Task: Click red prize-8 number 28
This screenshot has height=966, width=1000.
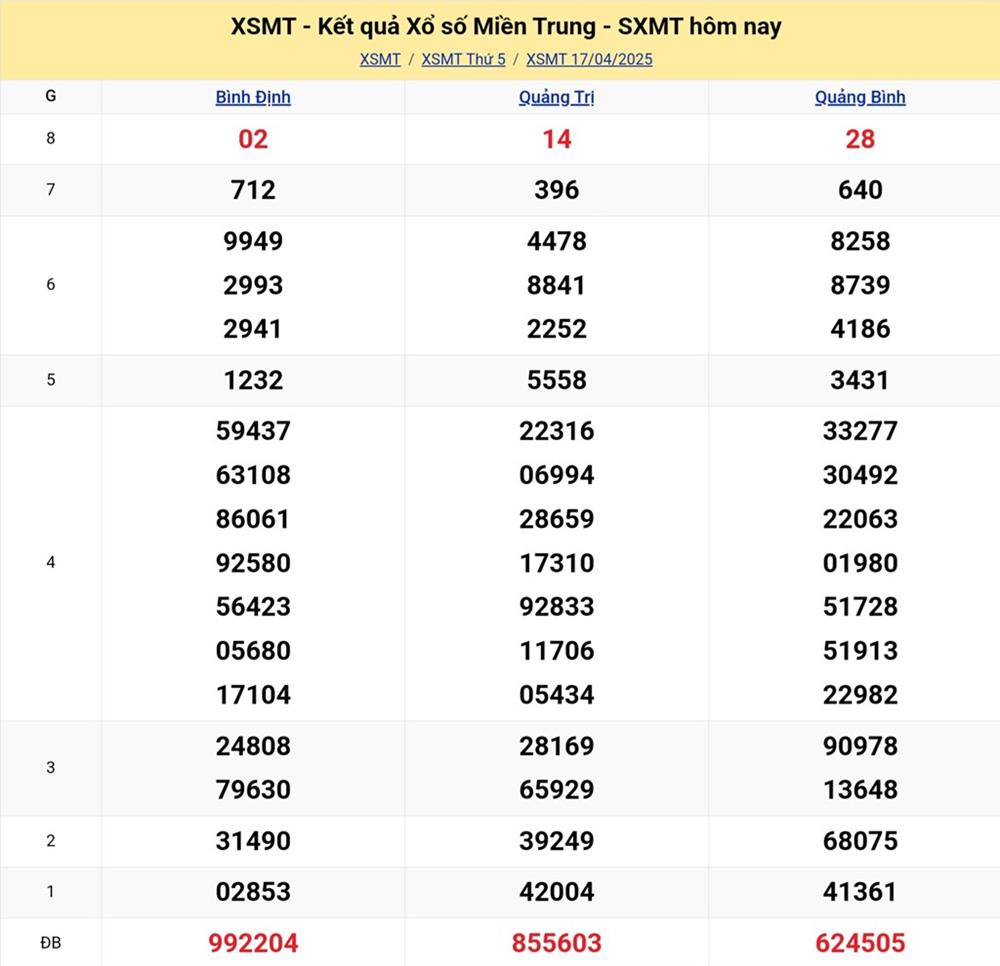Action: point(860,139)
